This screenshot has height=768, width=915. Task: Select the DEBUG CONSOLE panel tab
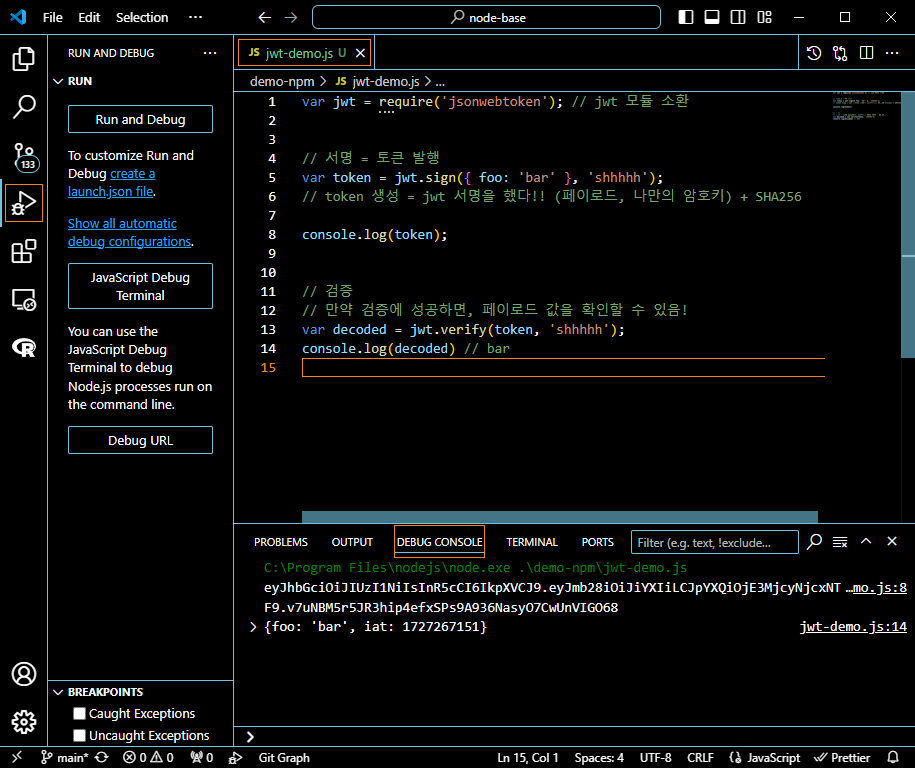click(x=439, y=542)
